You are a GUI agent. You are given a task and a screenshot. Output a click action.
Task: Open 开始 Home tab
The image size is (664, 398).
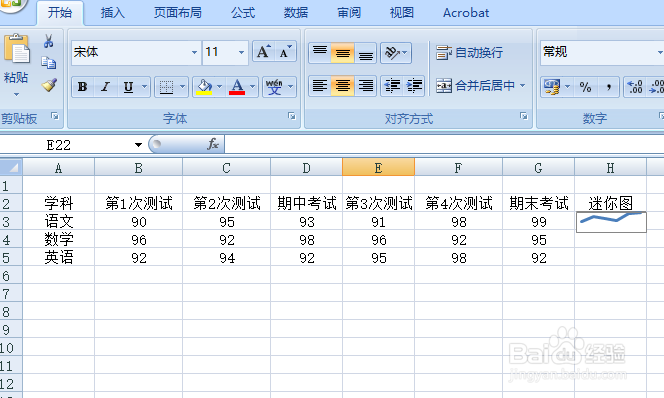click(59, 13)
